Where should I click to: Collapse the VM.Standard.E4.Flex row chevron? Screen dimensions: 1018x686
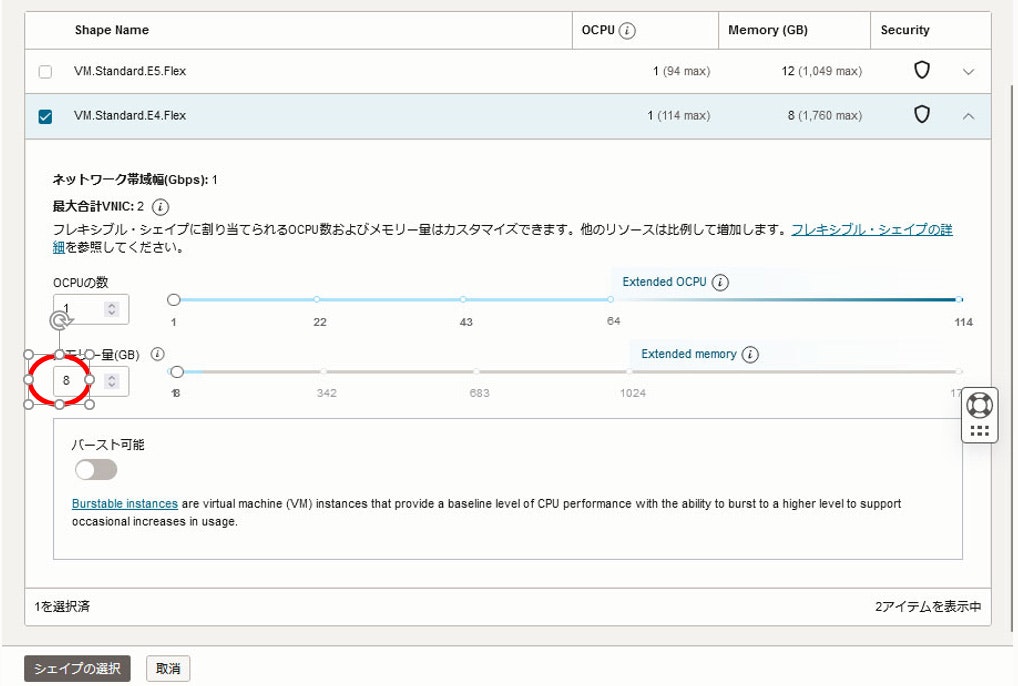[968, 116]
